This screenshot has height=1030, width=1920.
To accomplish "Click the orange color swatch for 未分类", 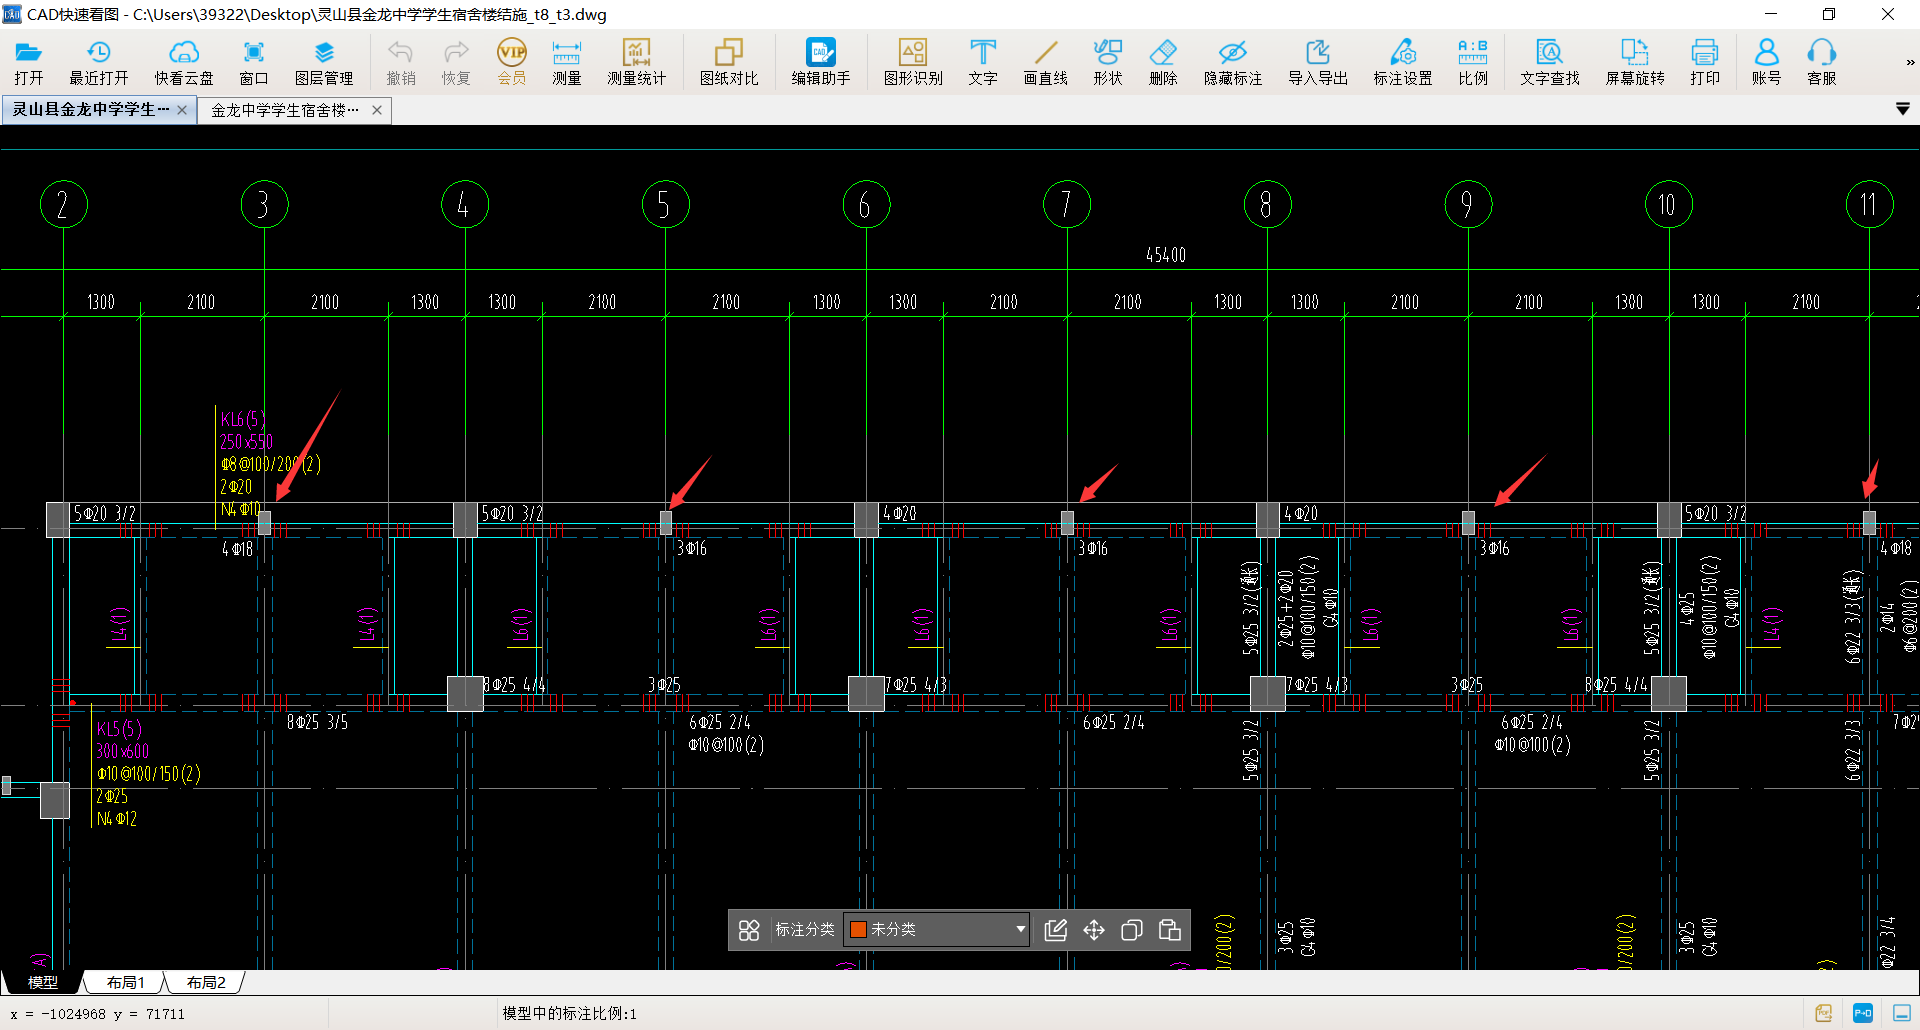I will 857,929.
